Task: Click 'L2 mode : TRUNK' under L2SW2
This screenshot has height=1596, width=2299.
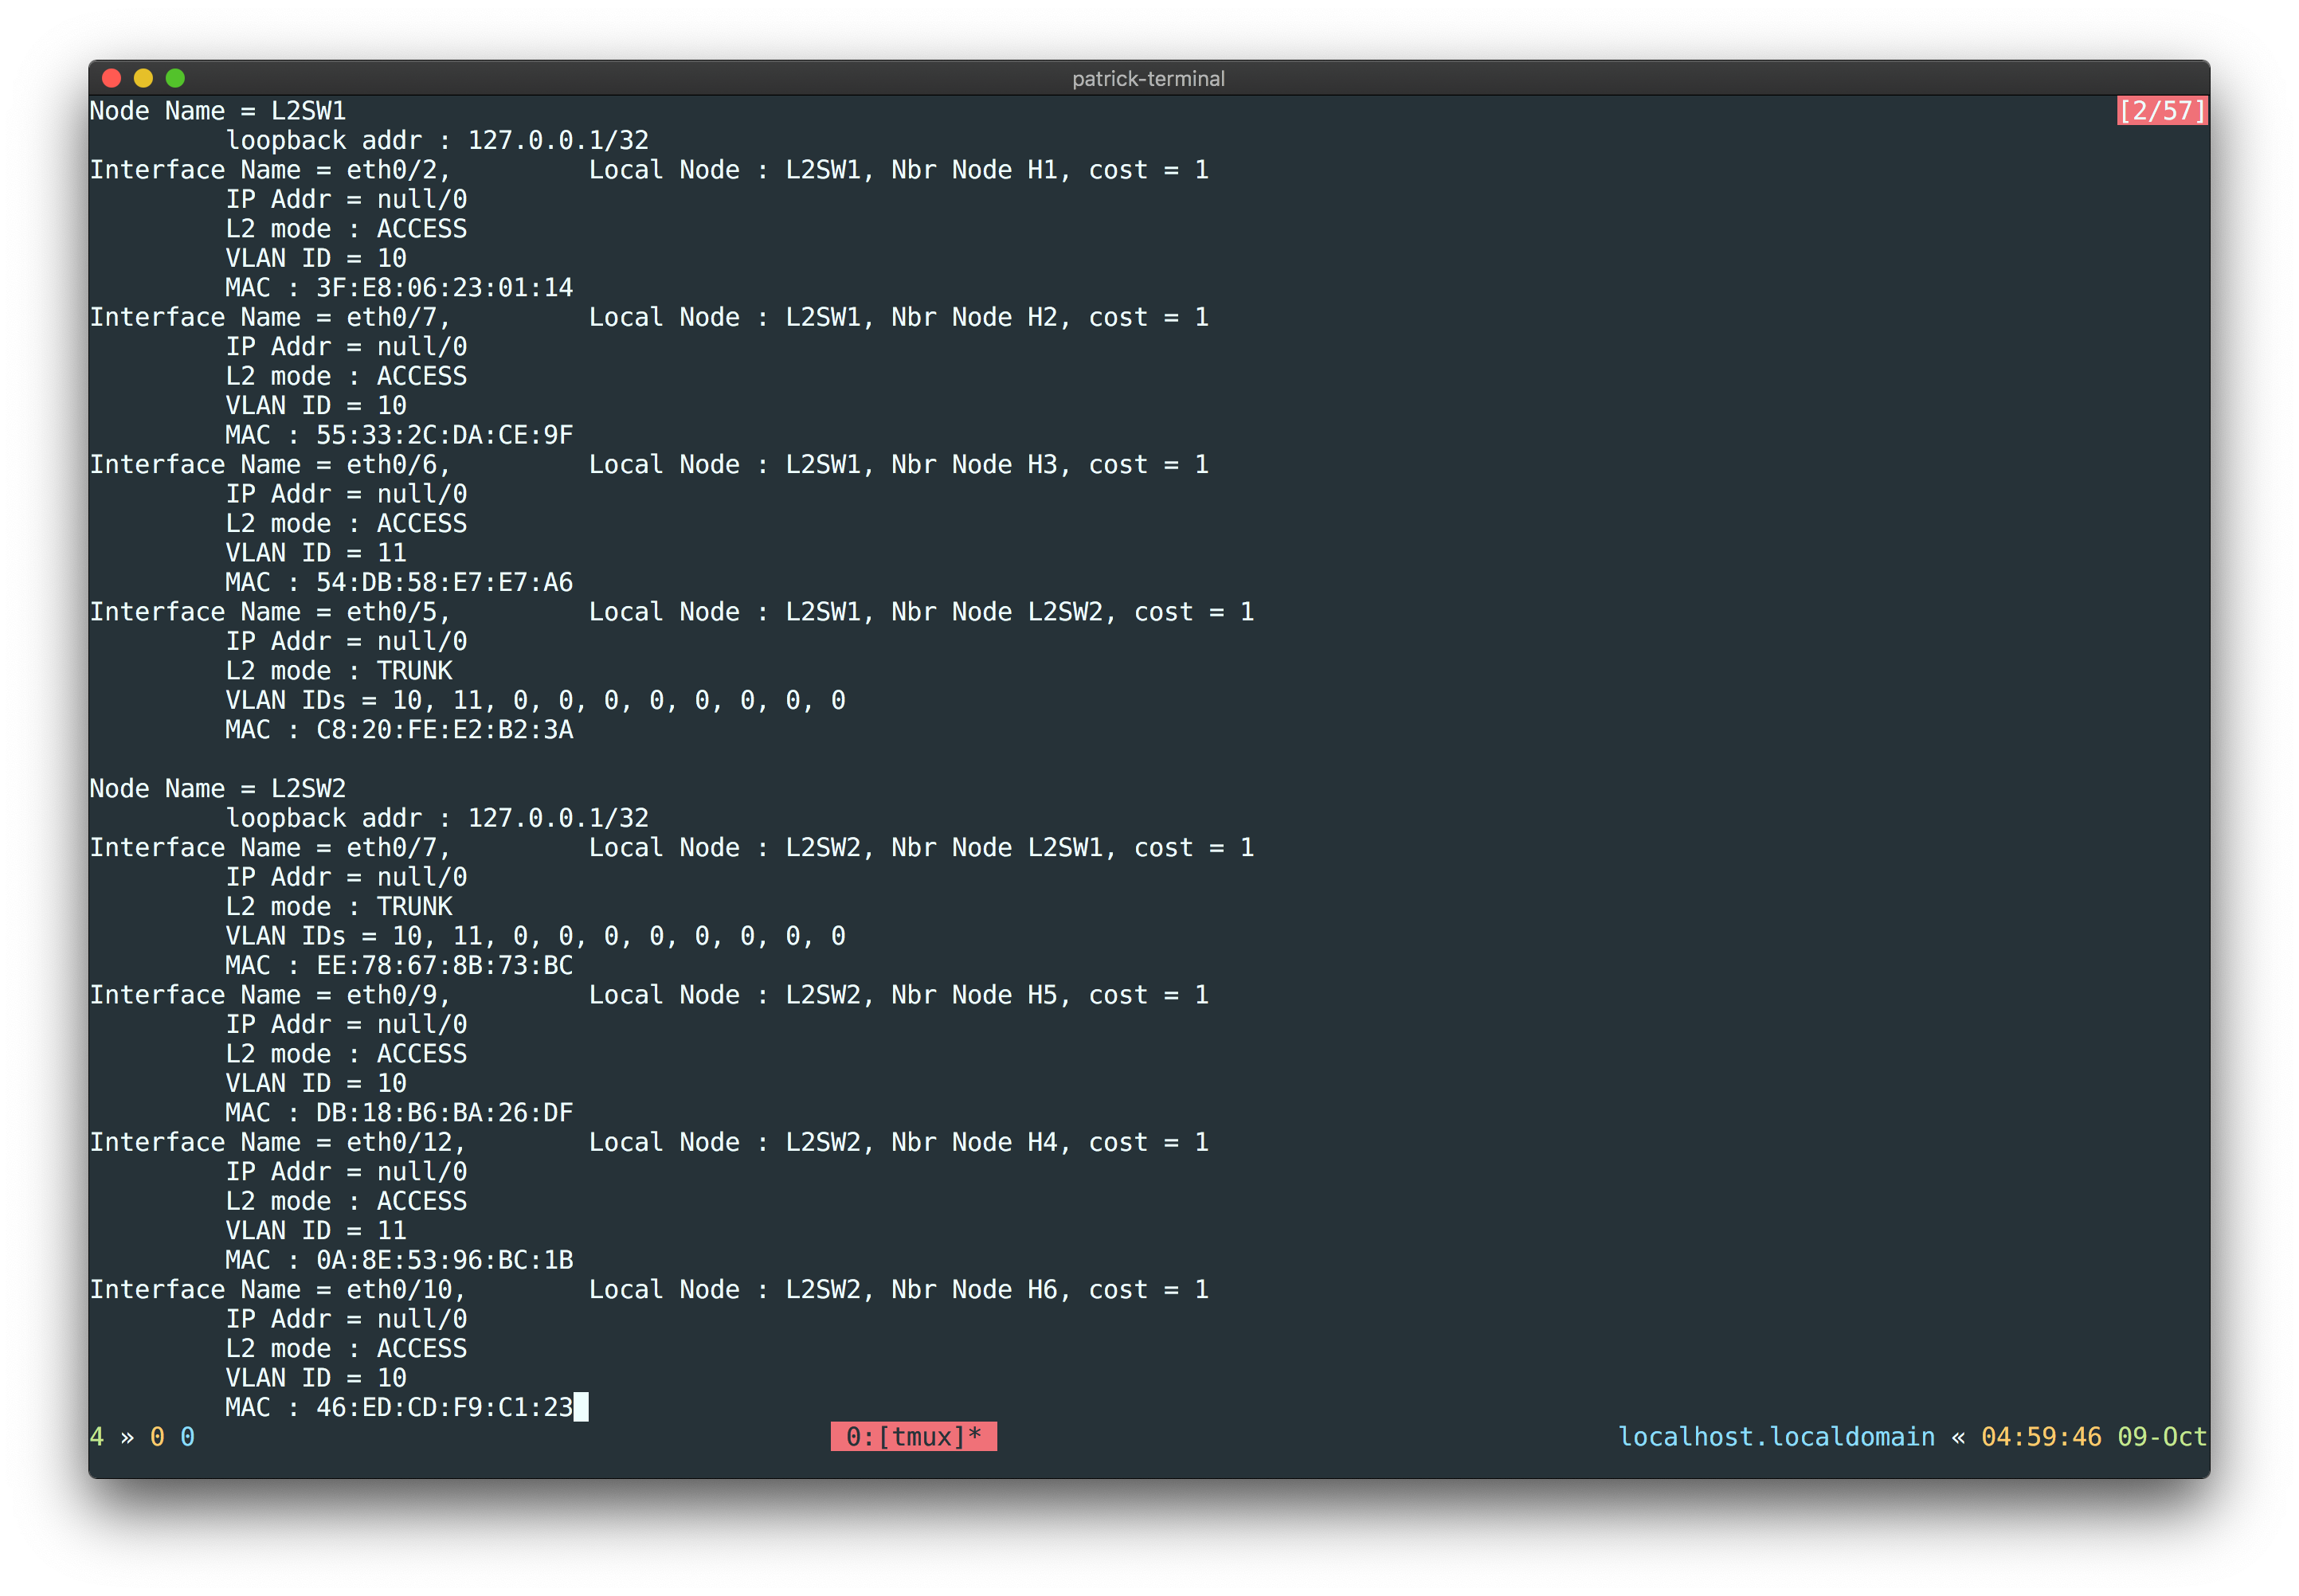Action: pyautogui.click(x=339, y=907)
